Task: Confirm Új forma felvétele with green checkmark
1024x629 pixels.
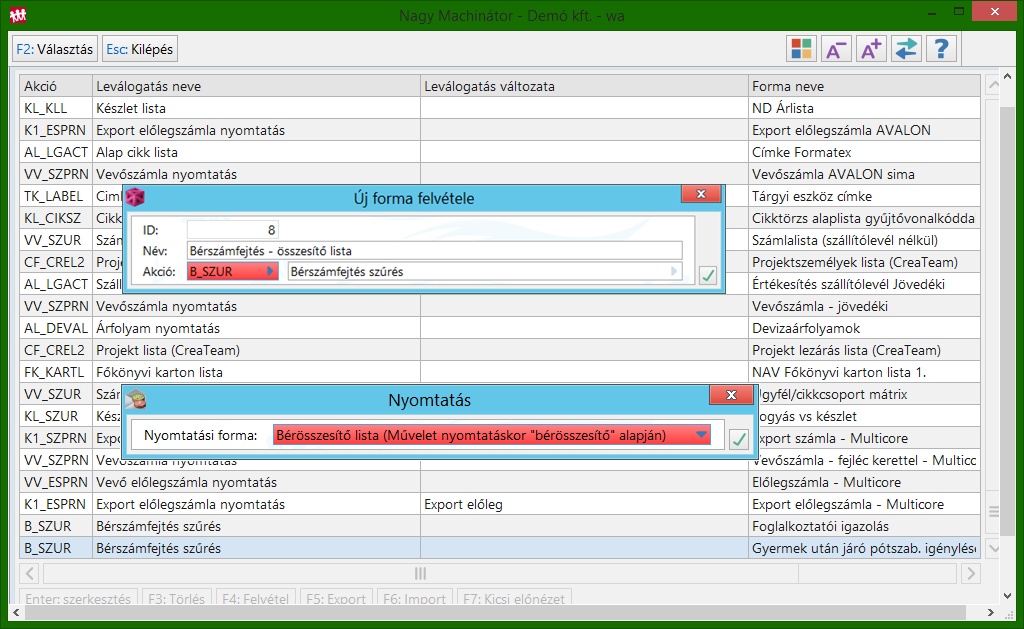Action: (707, 275)
